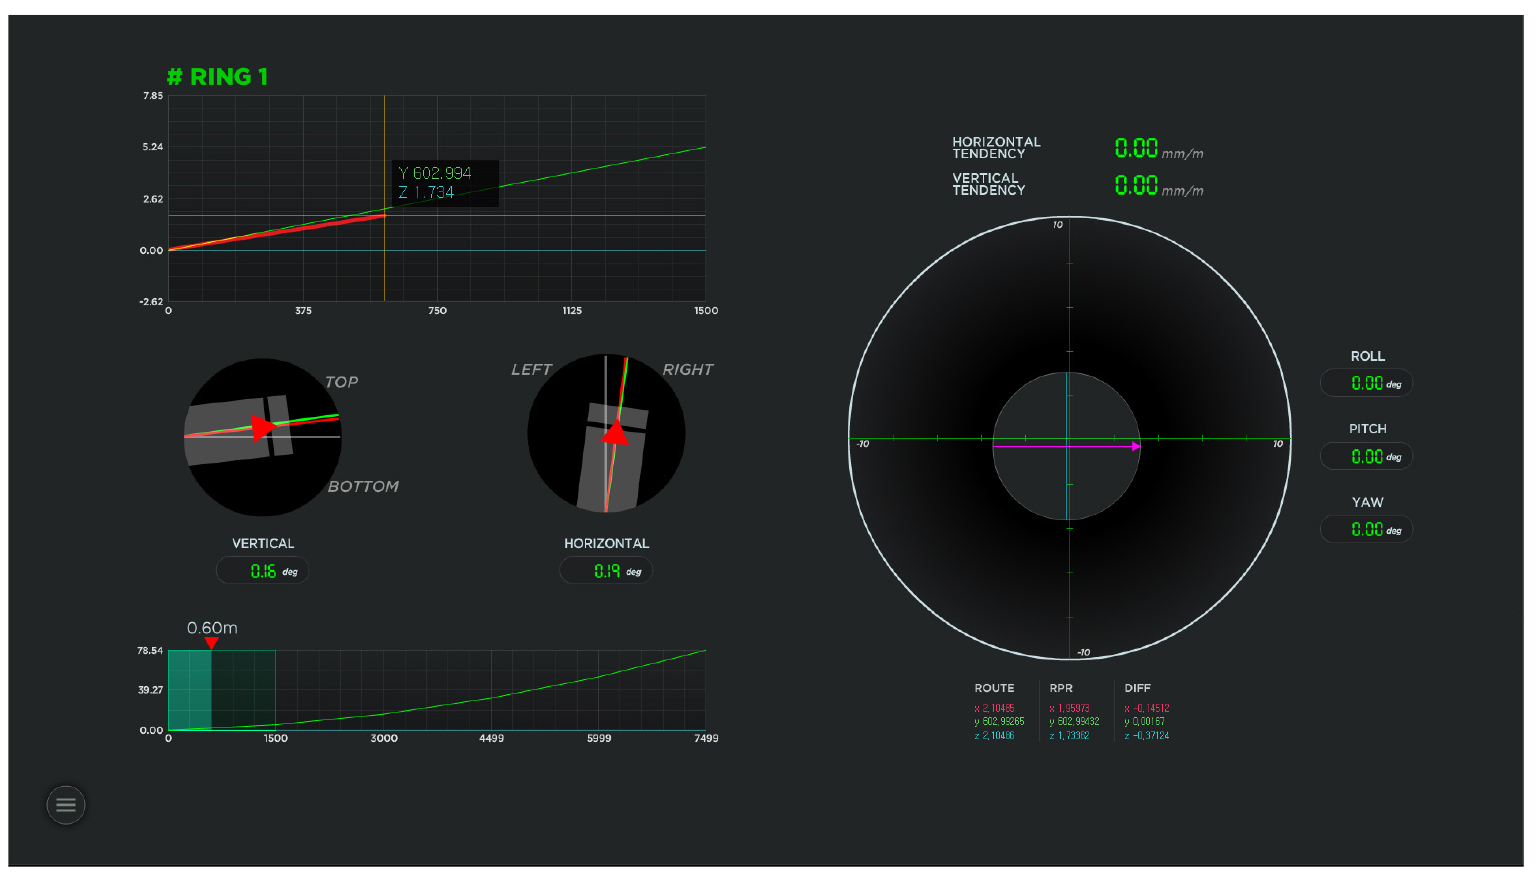Click the red position marker at 0.60m
Viewport: 1536px width, 877px height.
coord(211,642)
